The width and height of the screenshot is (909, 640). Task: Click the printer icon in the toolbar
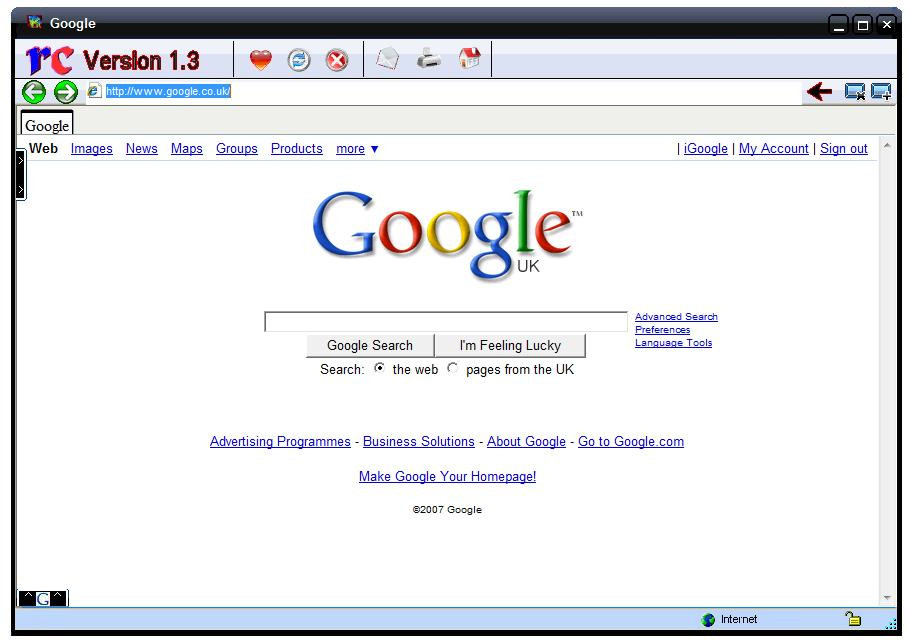(x=429, y=59)
